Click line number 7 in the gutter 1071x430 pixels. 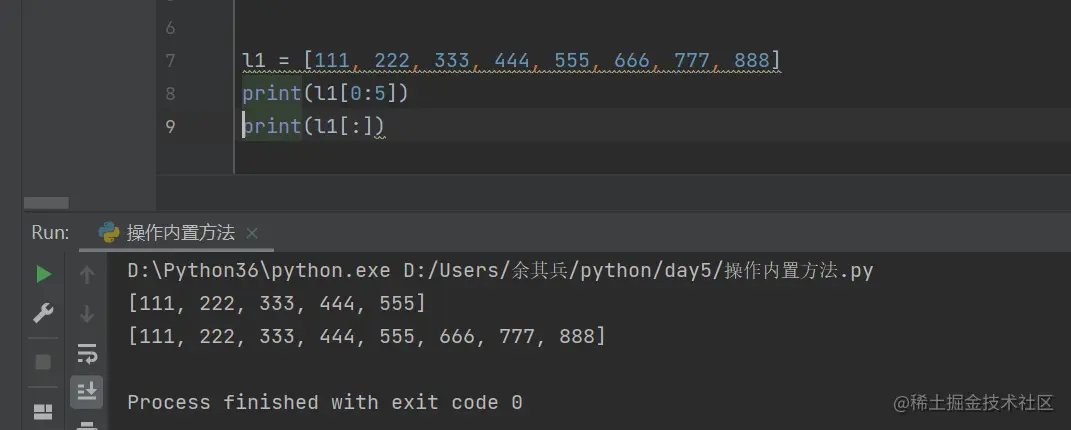(x=169, y=61)
